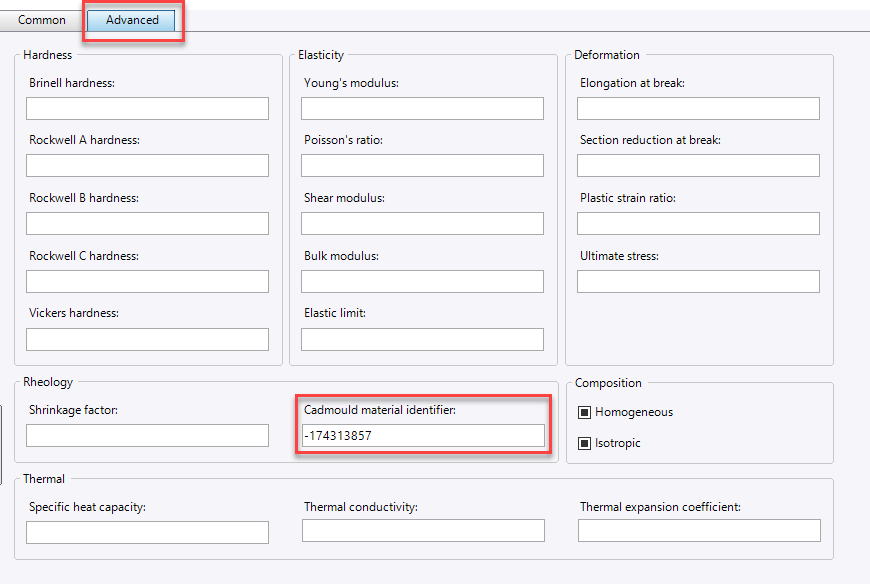Select the Plastic strain ratio field

[698, 224]
